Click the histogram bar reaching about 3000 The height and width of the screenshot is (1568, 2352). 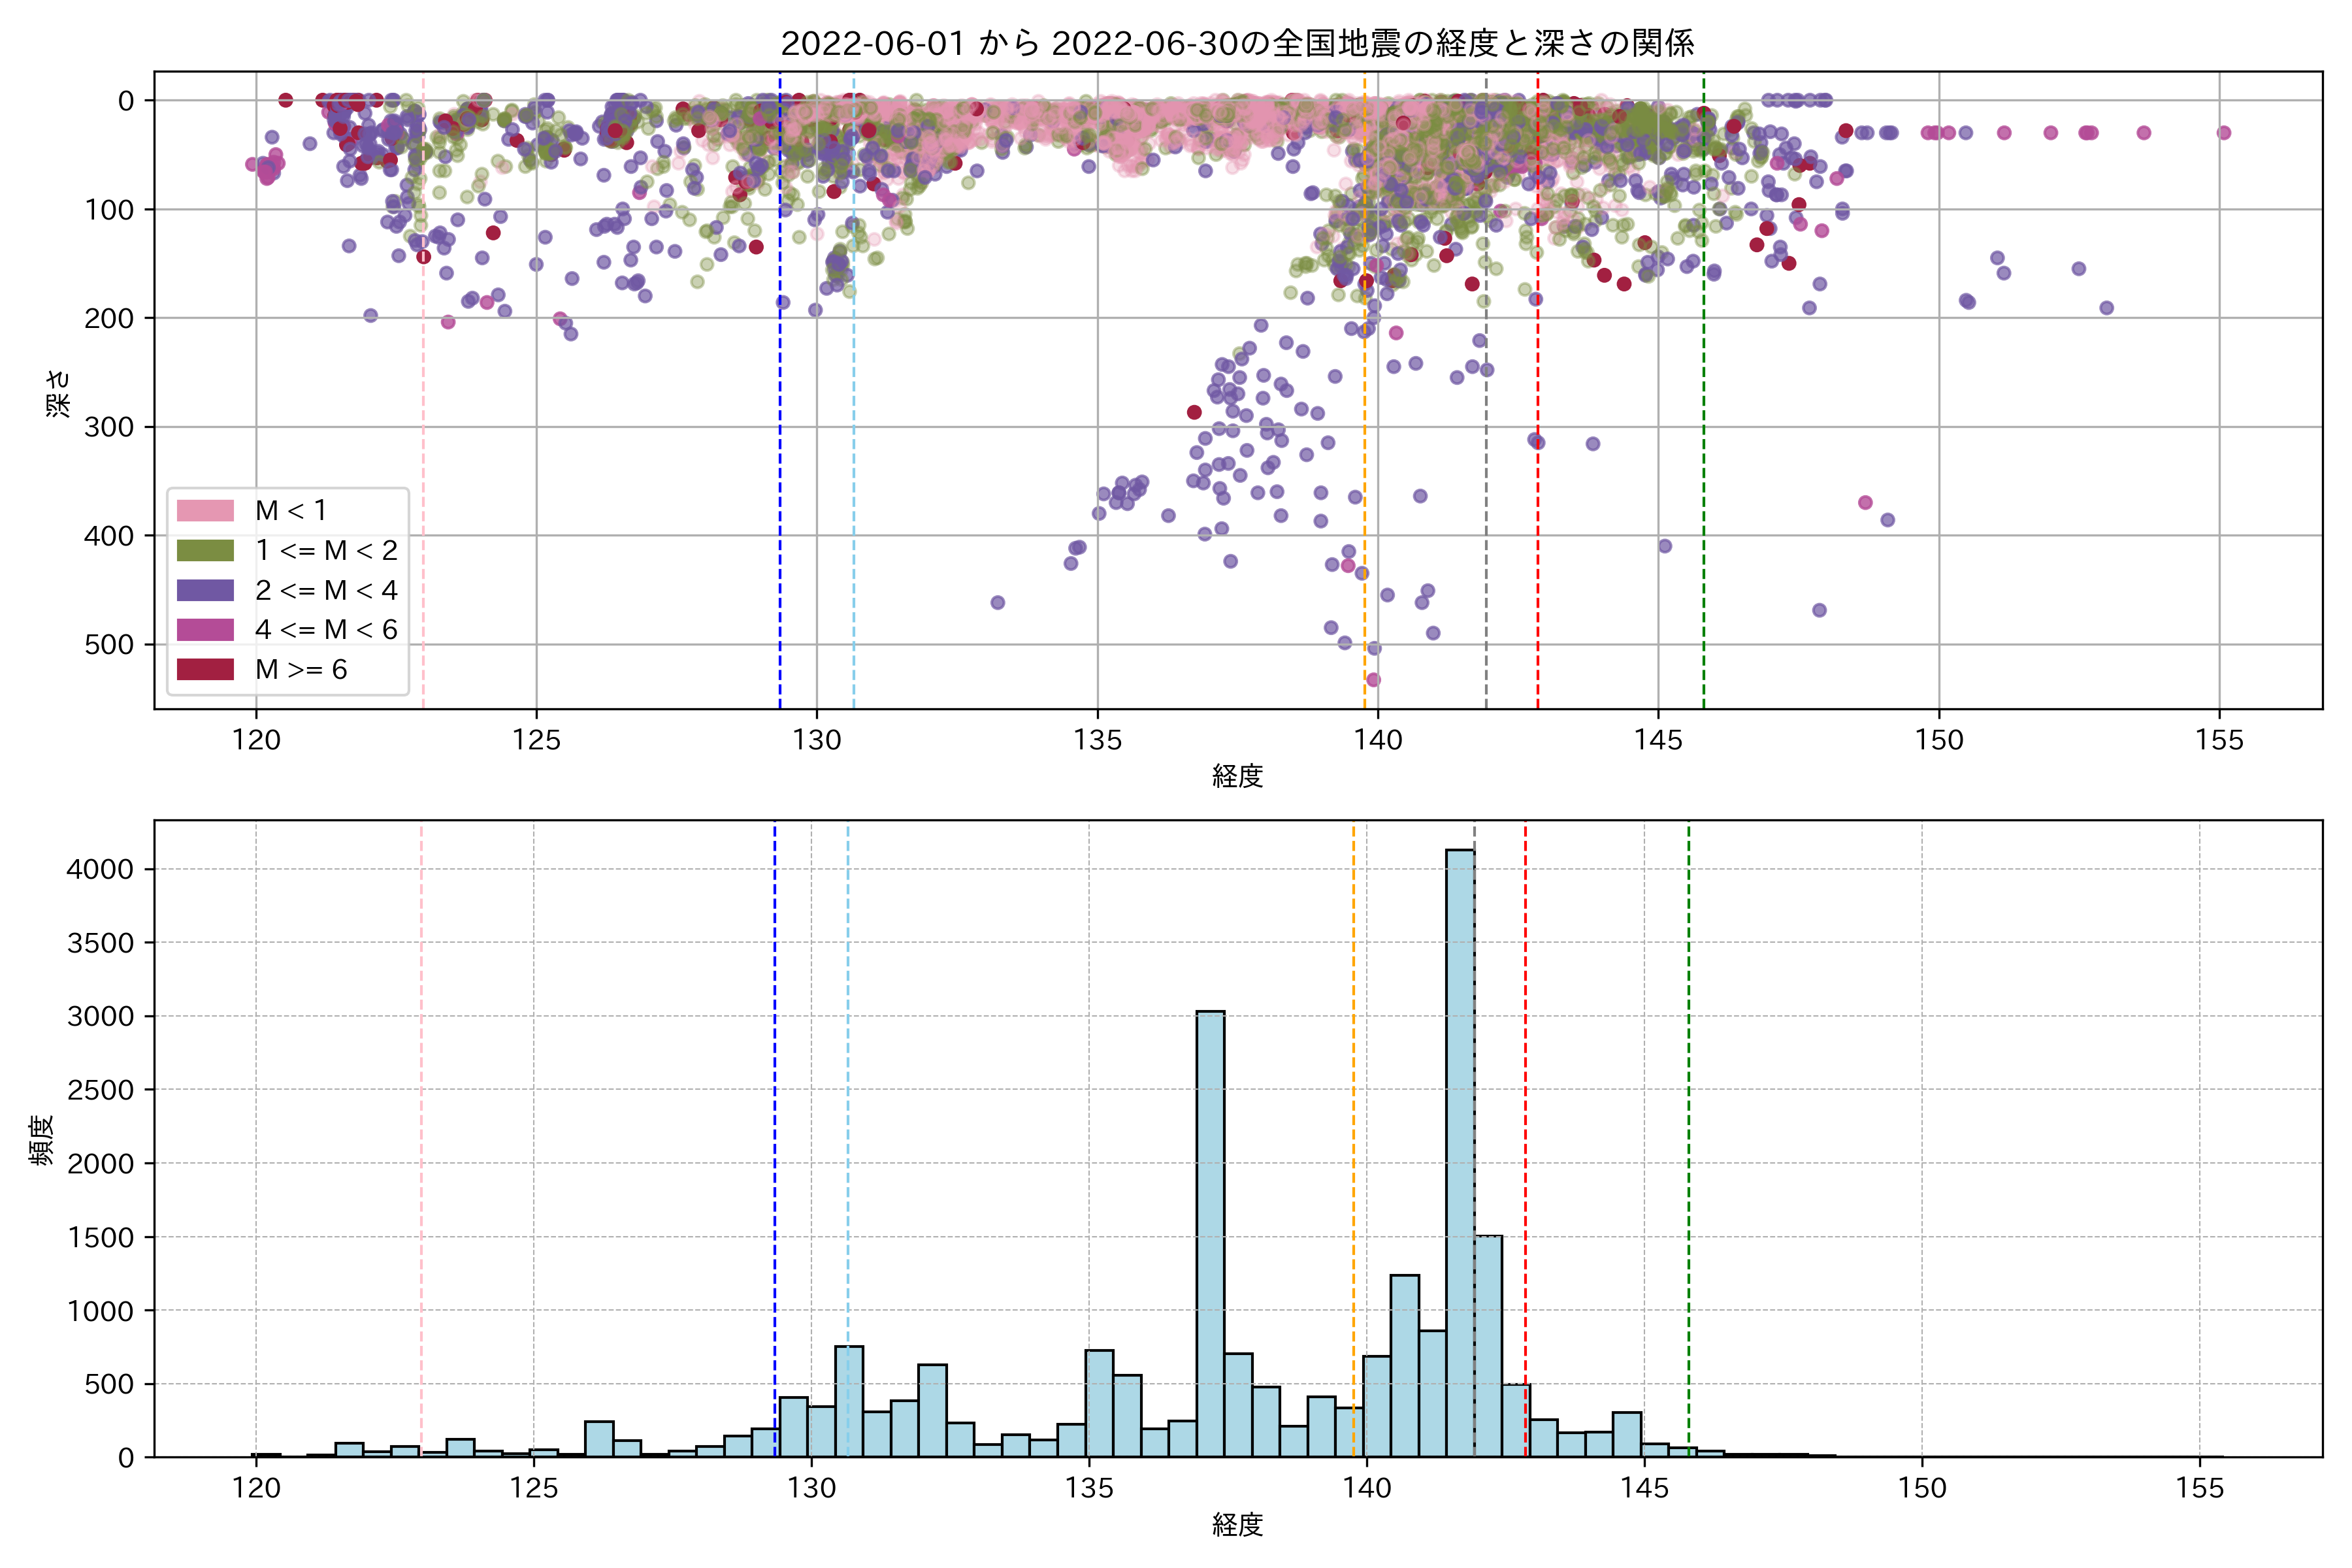1210,1234
